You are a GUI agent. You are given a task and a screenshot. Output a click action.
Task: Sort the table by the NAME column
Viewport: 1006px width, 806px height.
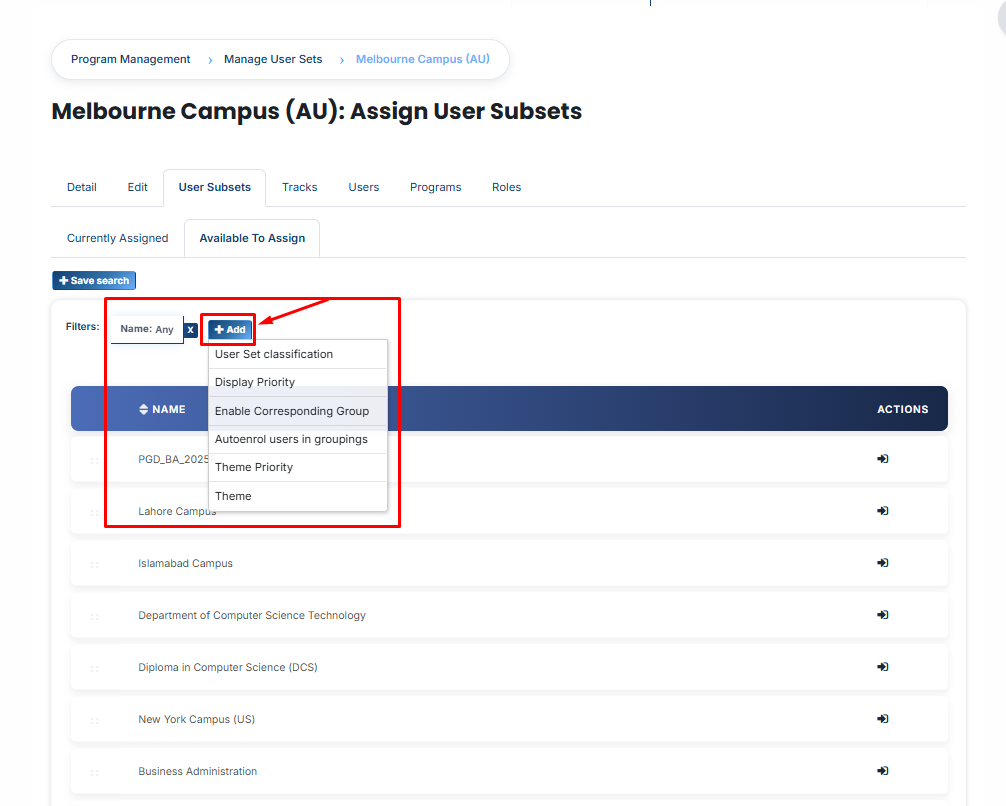162,409
